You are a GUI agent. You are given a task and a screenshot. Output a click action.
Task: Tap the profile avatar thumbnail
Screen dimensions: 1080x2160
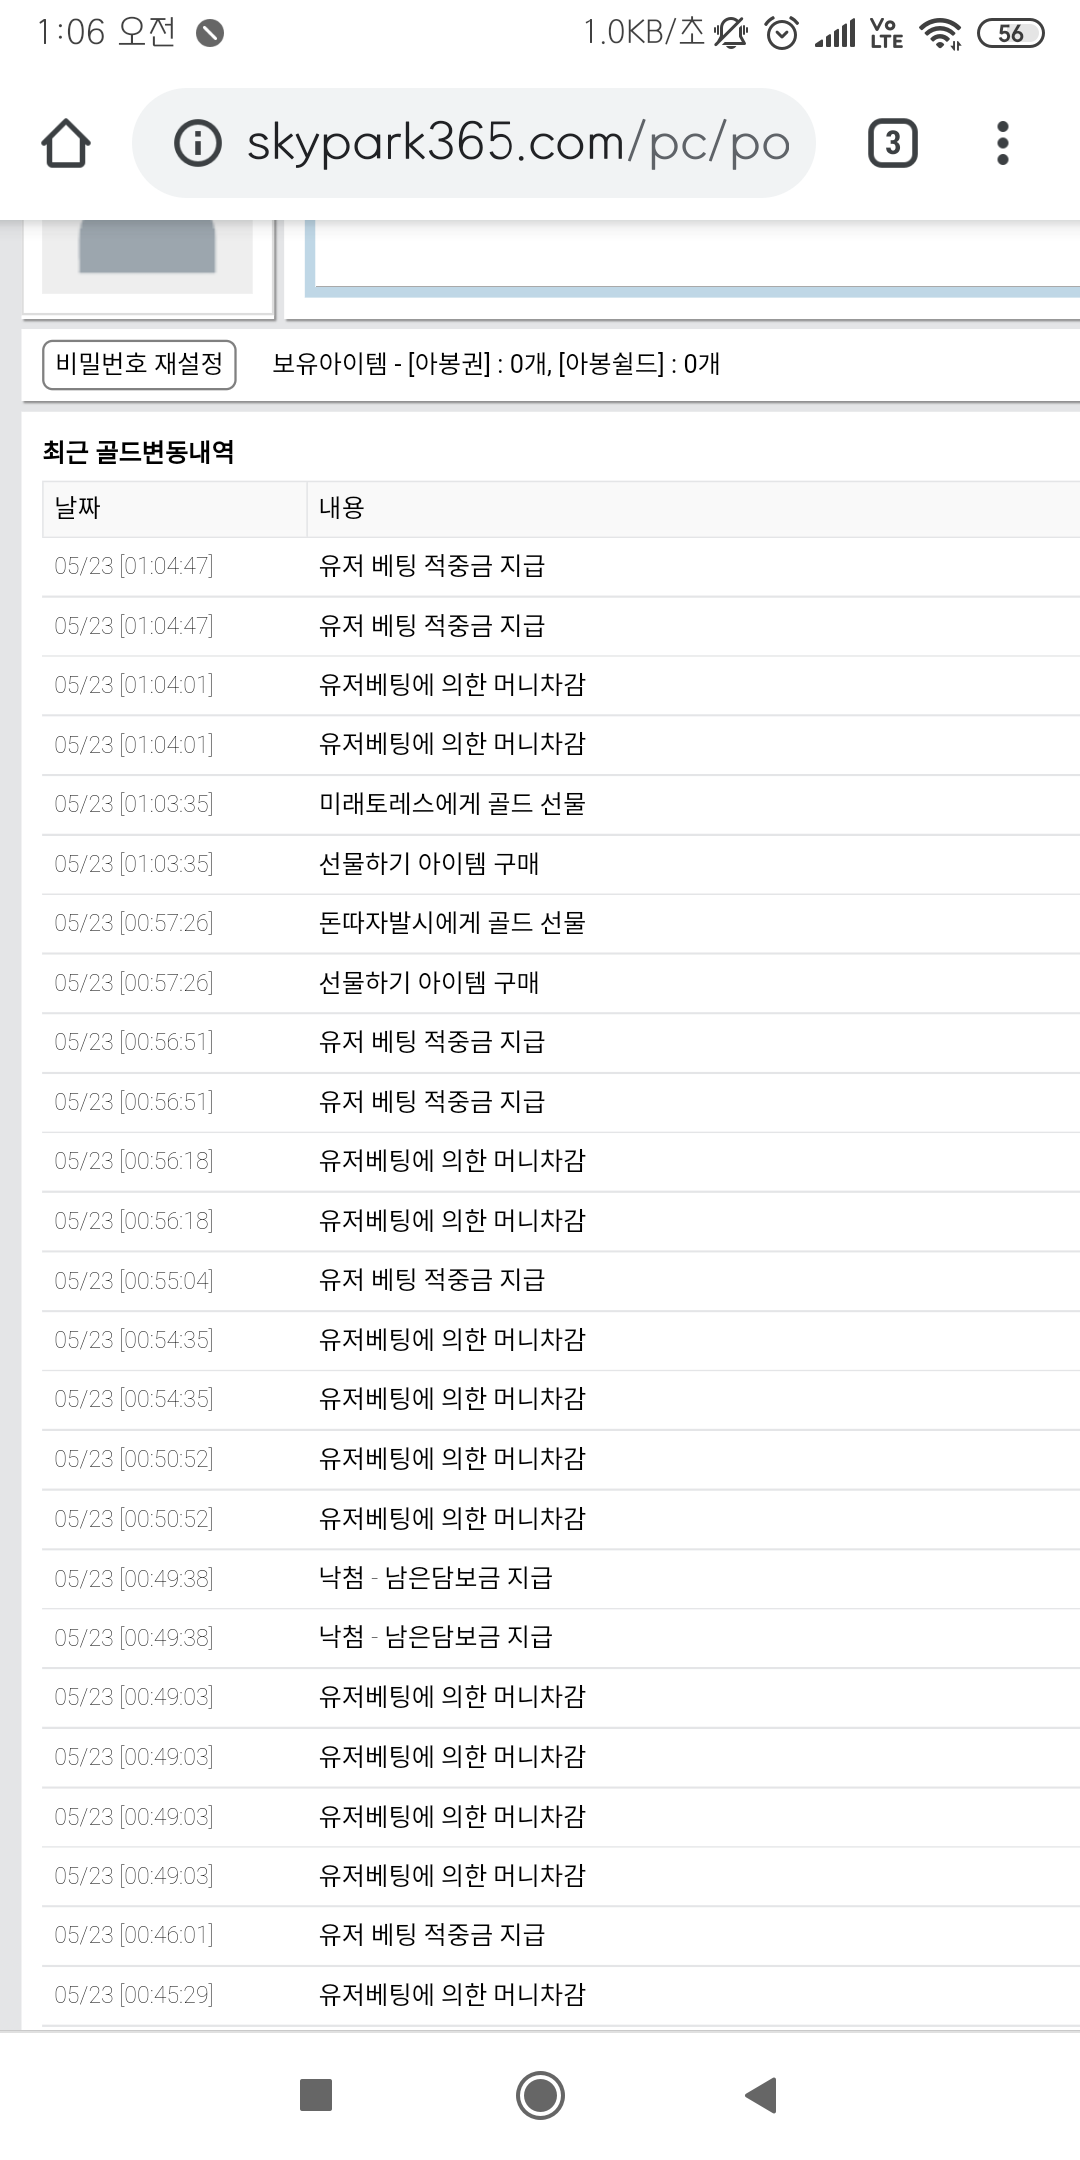click(147, 250)
